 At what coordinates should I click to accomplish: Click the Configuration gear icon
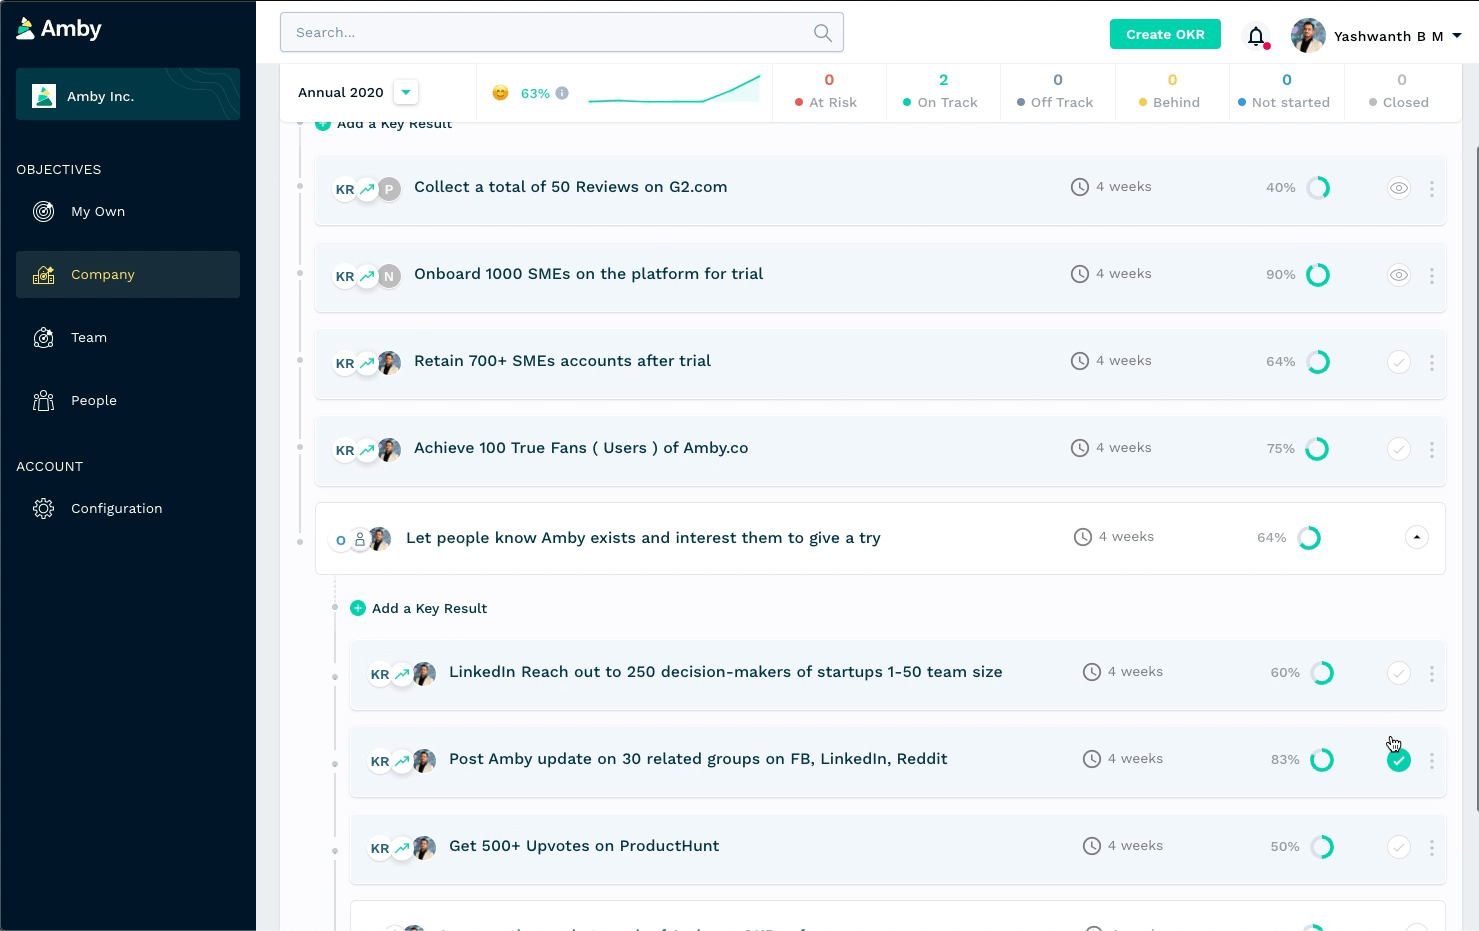click(x=43, y=509)
